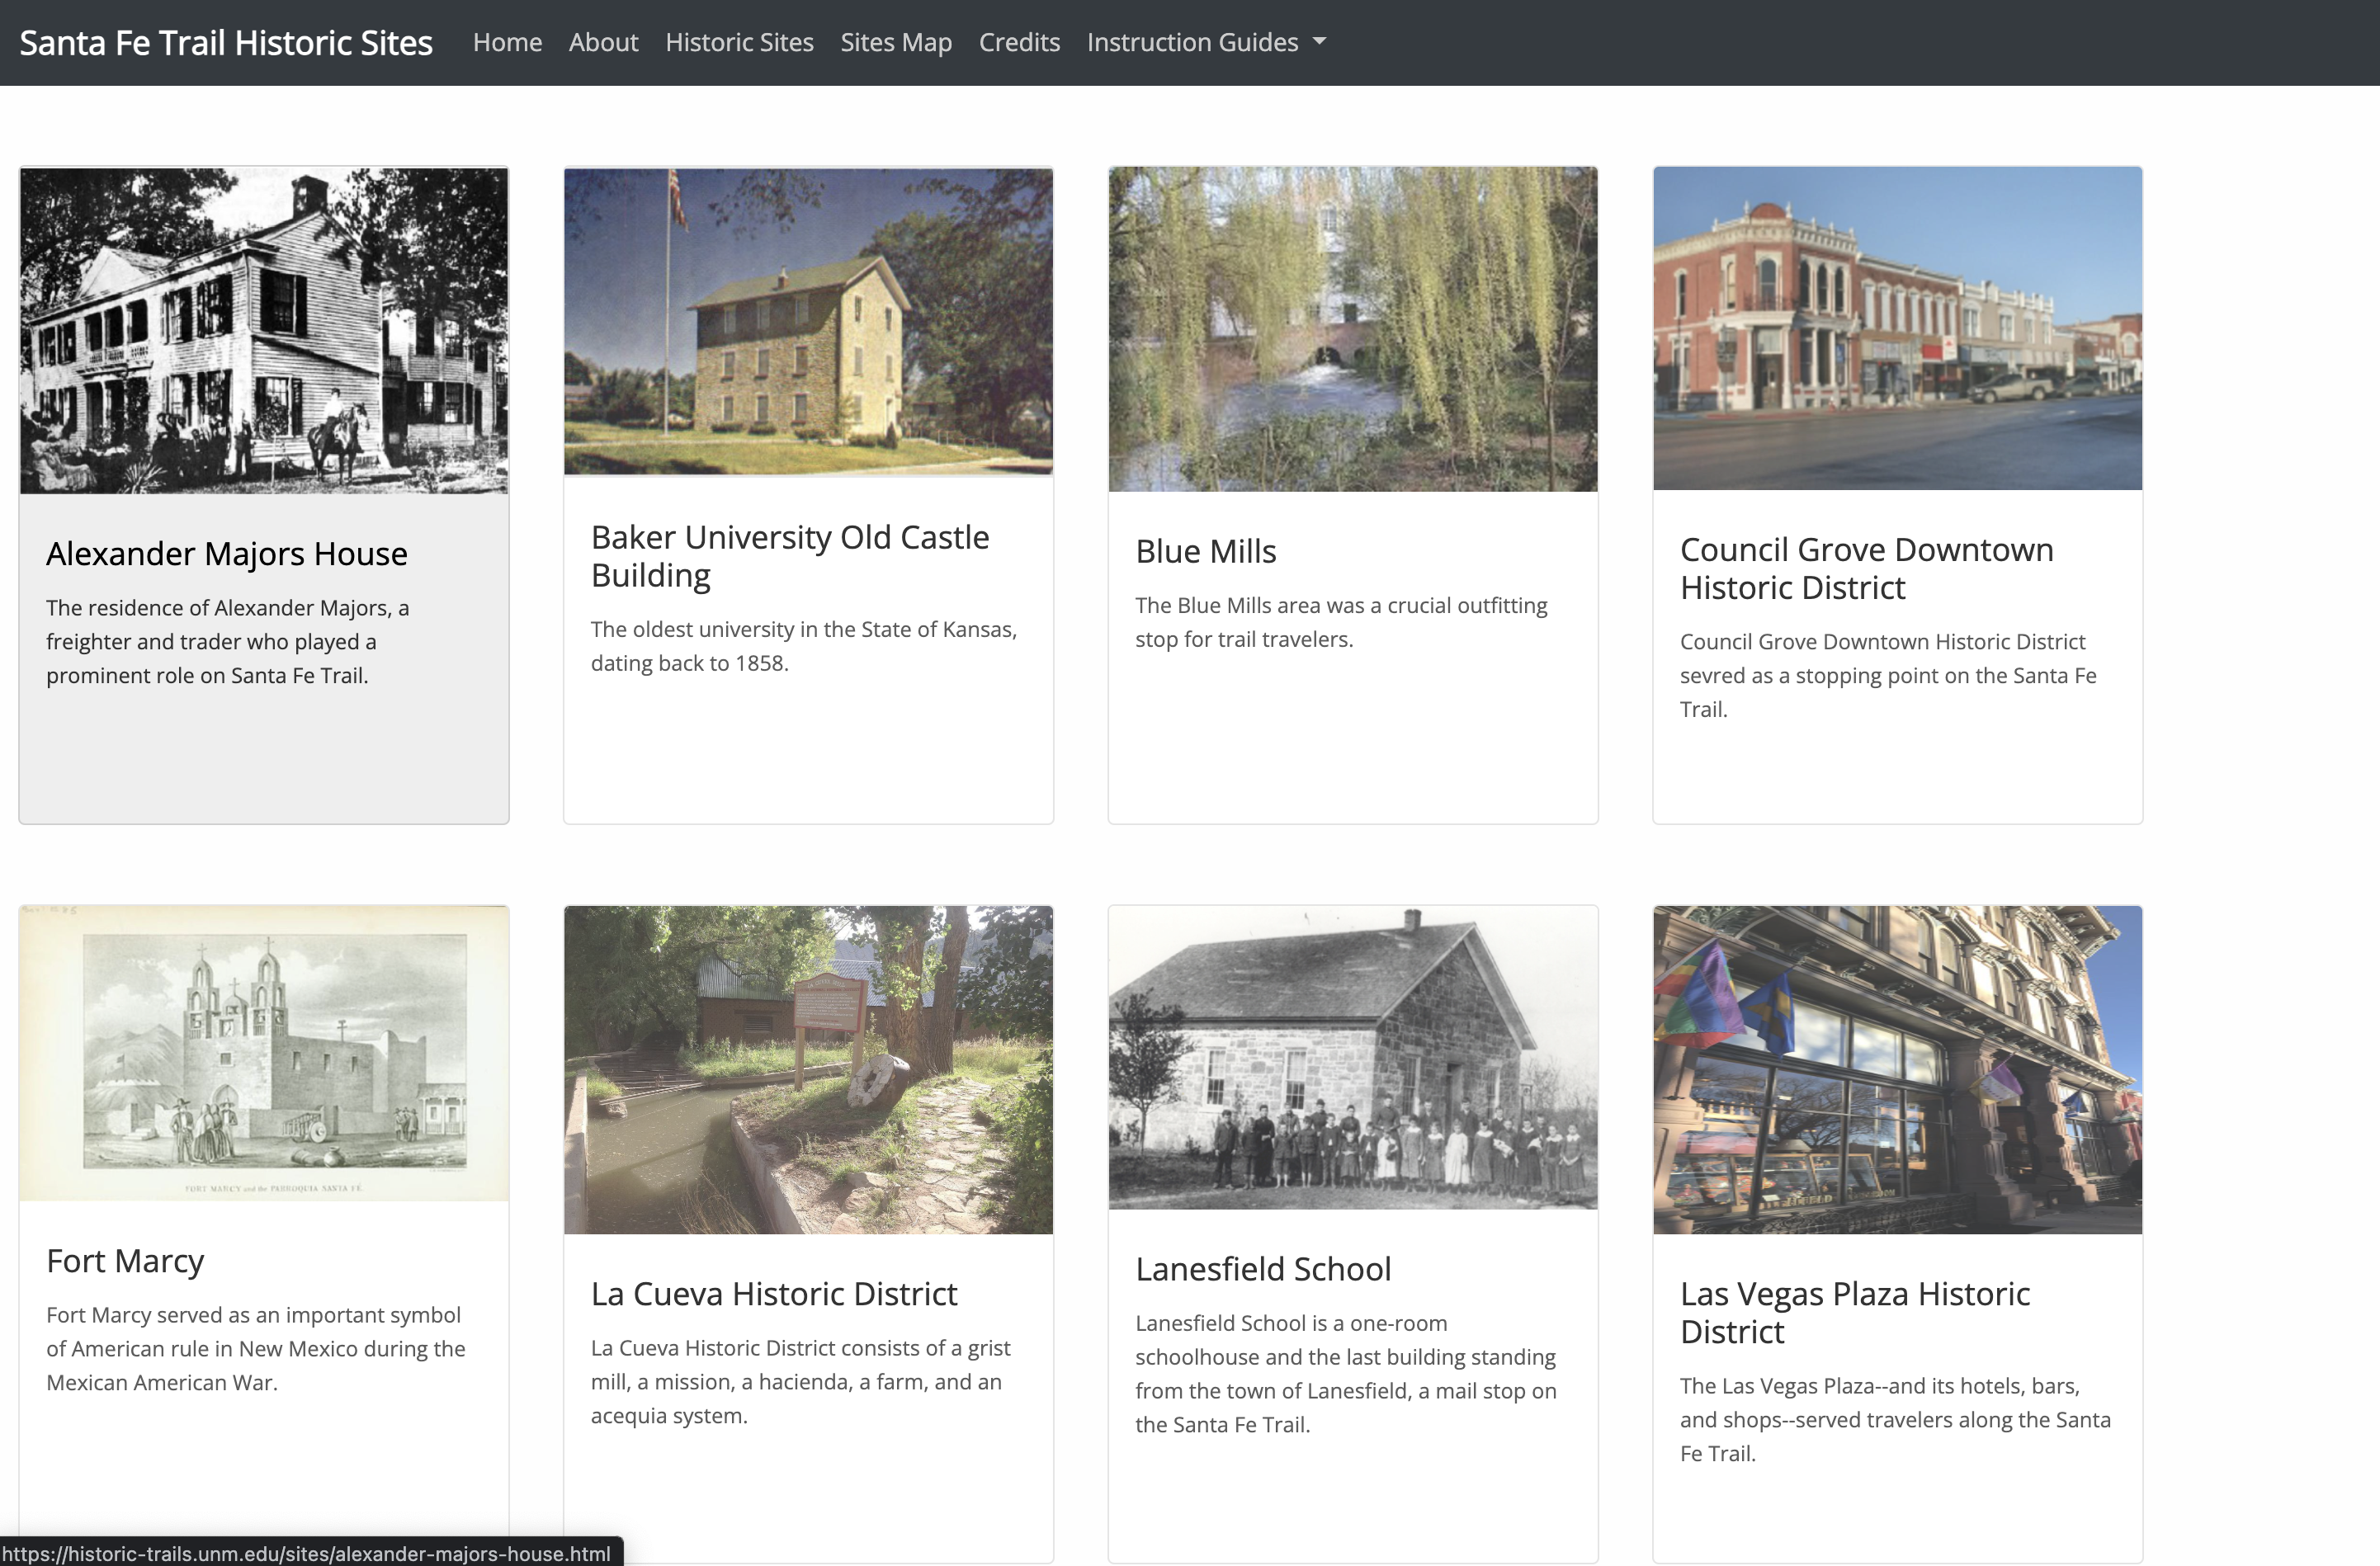Open the About page
Screen dimensions: 2380x1566
pyautogui.click(x=603, y=42)
